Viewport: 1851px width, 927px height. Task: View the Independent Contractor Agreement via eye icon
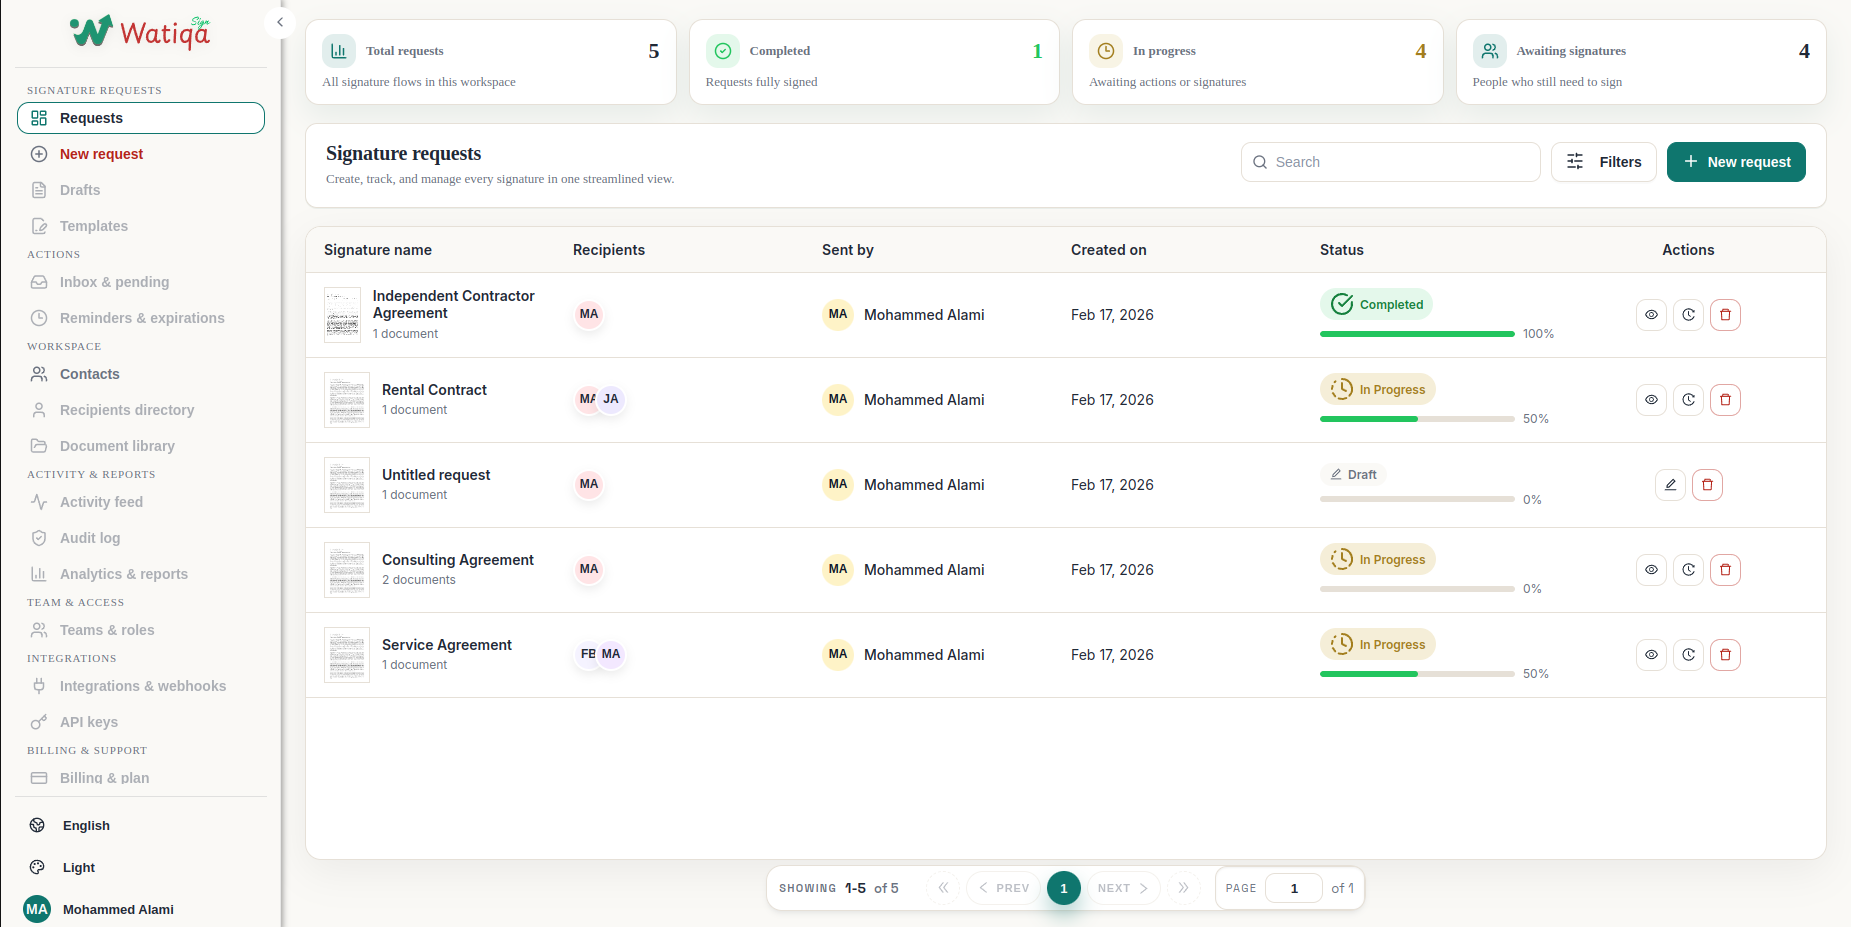pyautogui.click(x=1651, y=315)
